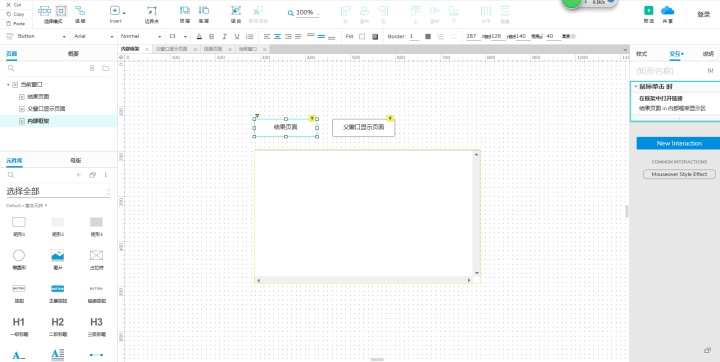This screenshot has height=362, width=720.
Task: Send widget to back icon
Action: pyautogui.click(x=204, y=10)
